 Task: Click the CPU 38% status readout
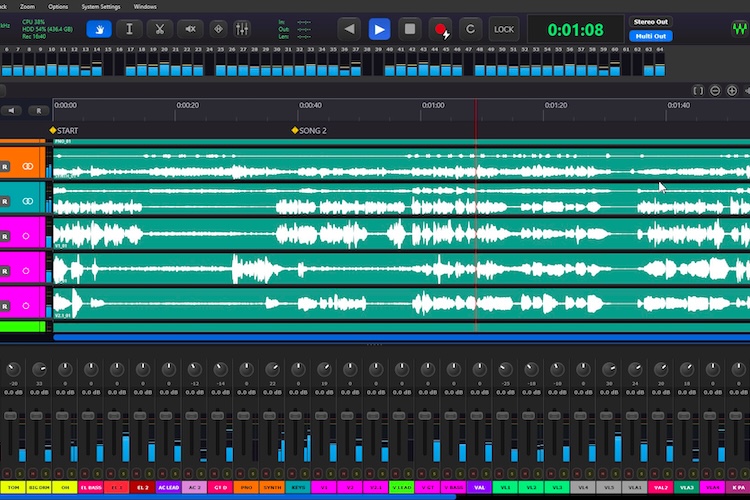click(33, 22)
